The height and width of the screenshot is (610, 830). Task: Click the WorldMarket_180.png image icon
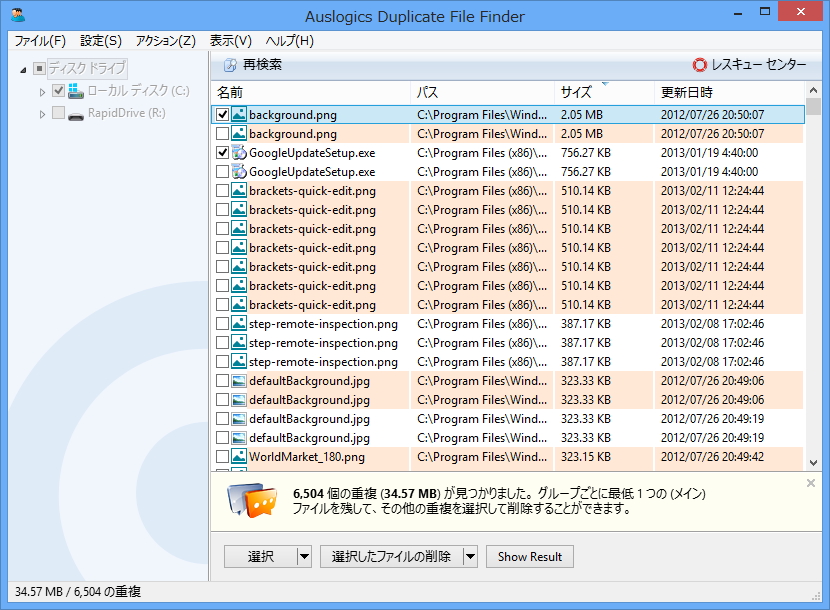pos(239,456)
